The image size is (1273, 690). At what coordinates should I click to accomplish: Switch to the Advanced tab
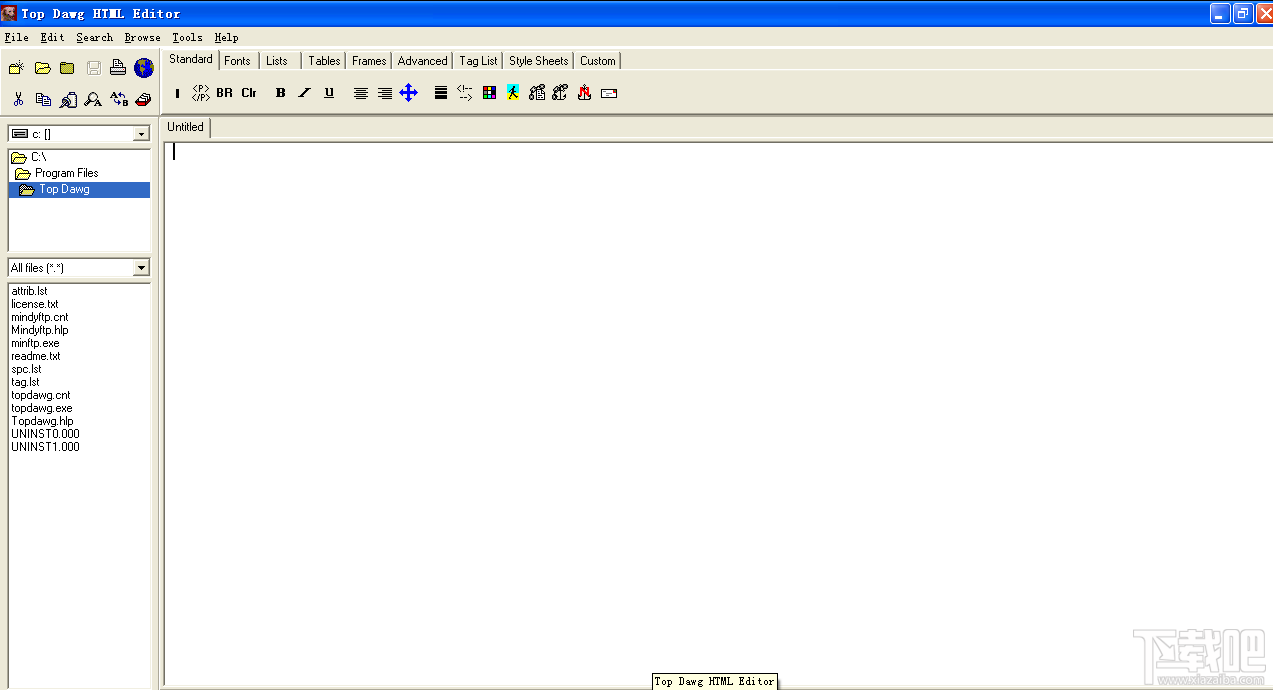[x=422, y=61]
